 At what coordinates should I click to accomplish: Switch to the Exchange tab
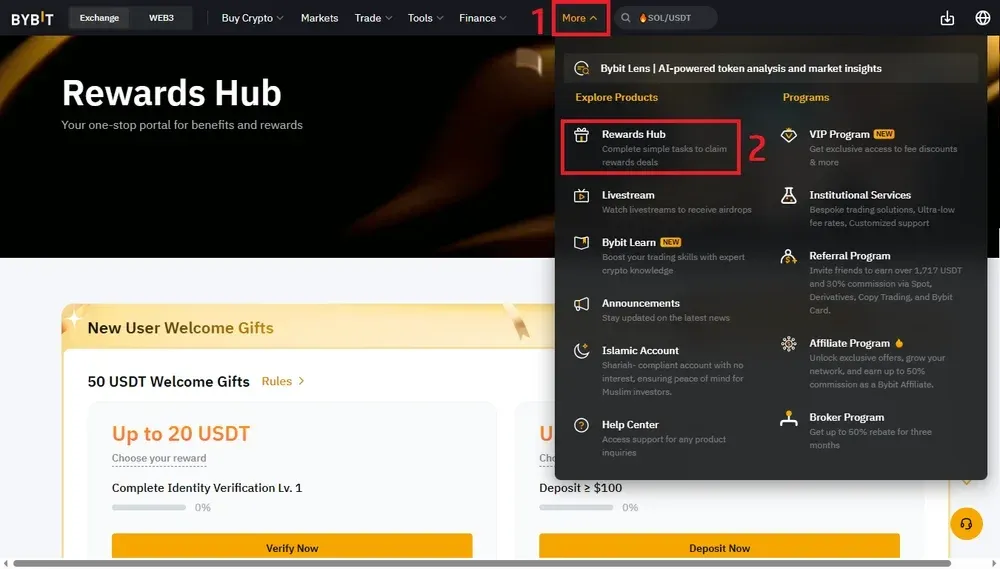pyautogui.click(x=99, y=18)
